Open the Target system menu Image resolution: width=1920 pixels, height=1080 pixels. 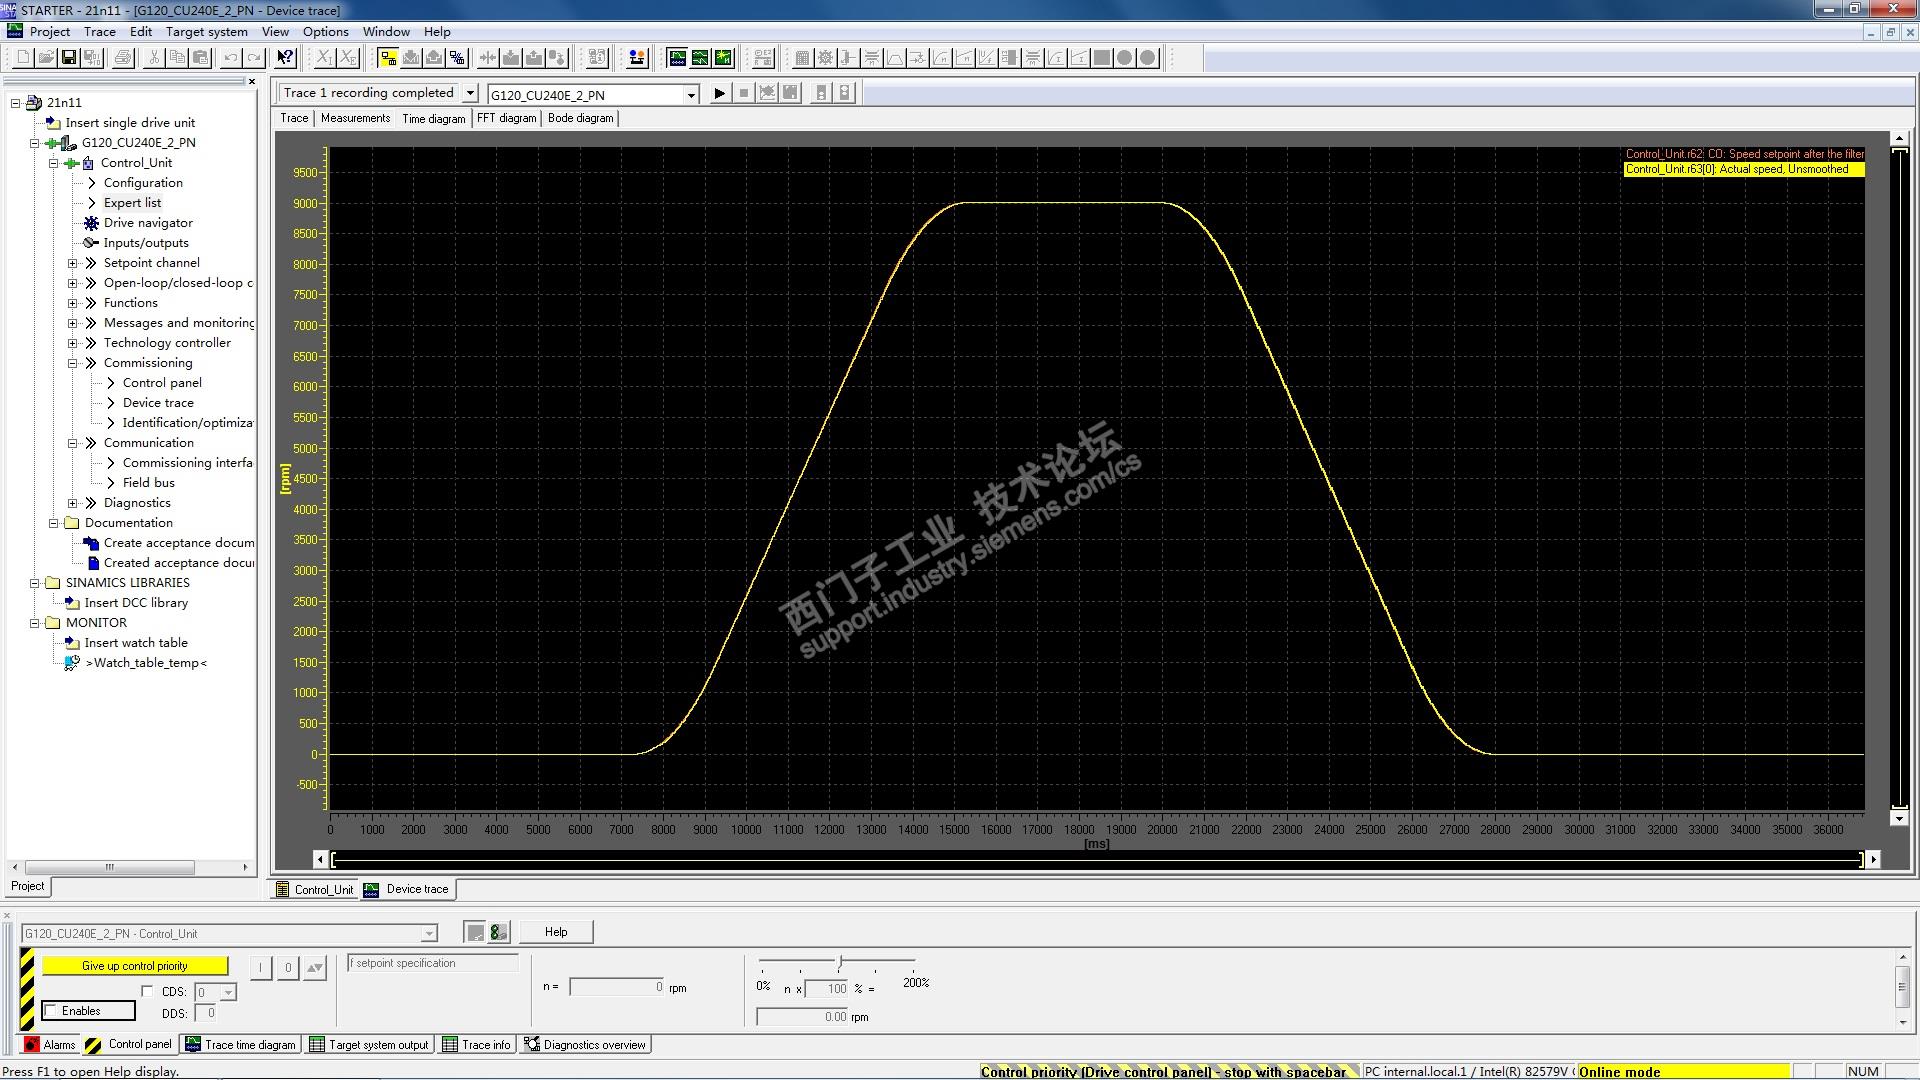[206, 31]
